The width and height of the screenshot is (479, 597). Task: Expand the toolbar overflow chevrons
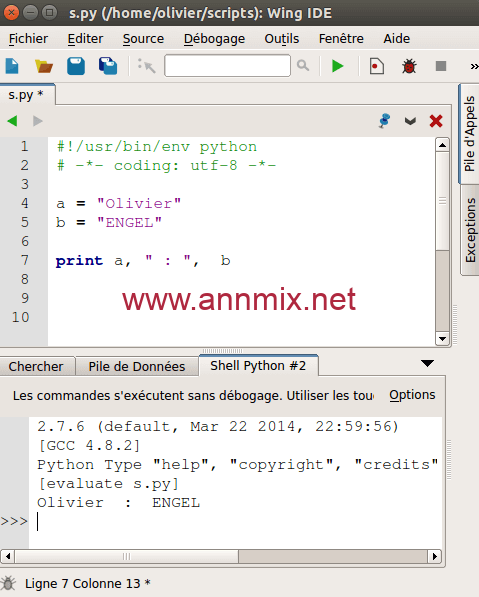(x=474, y=67)
